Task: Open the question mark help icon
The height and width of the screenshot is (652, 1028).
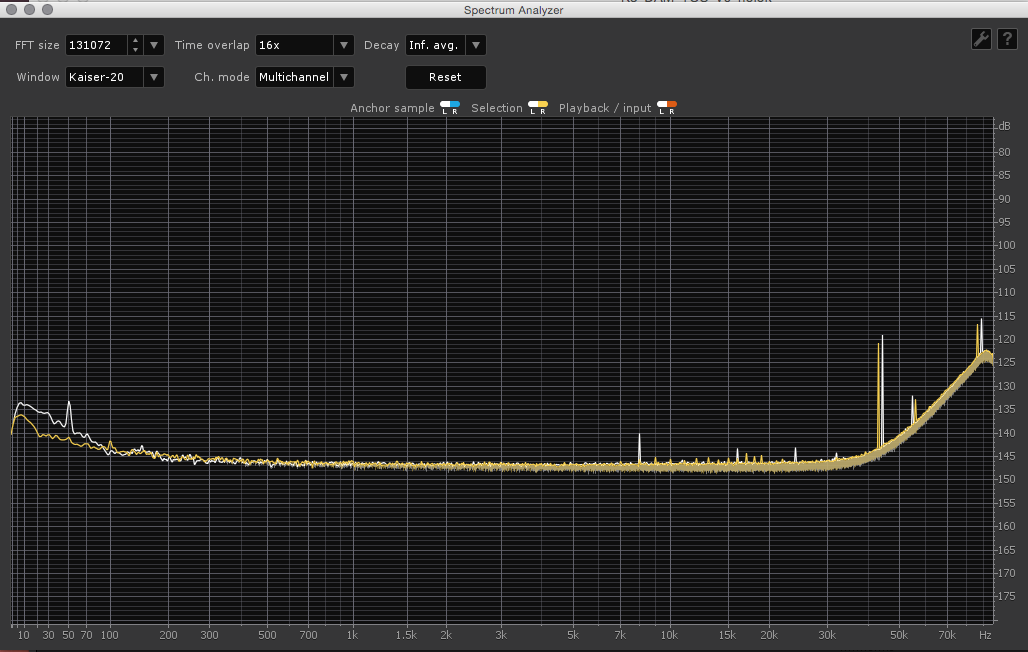Action: point(1007,39)
